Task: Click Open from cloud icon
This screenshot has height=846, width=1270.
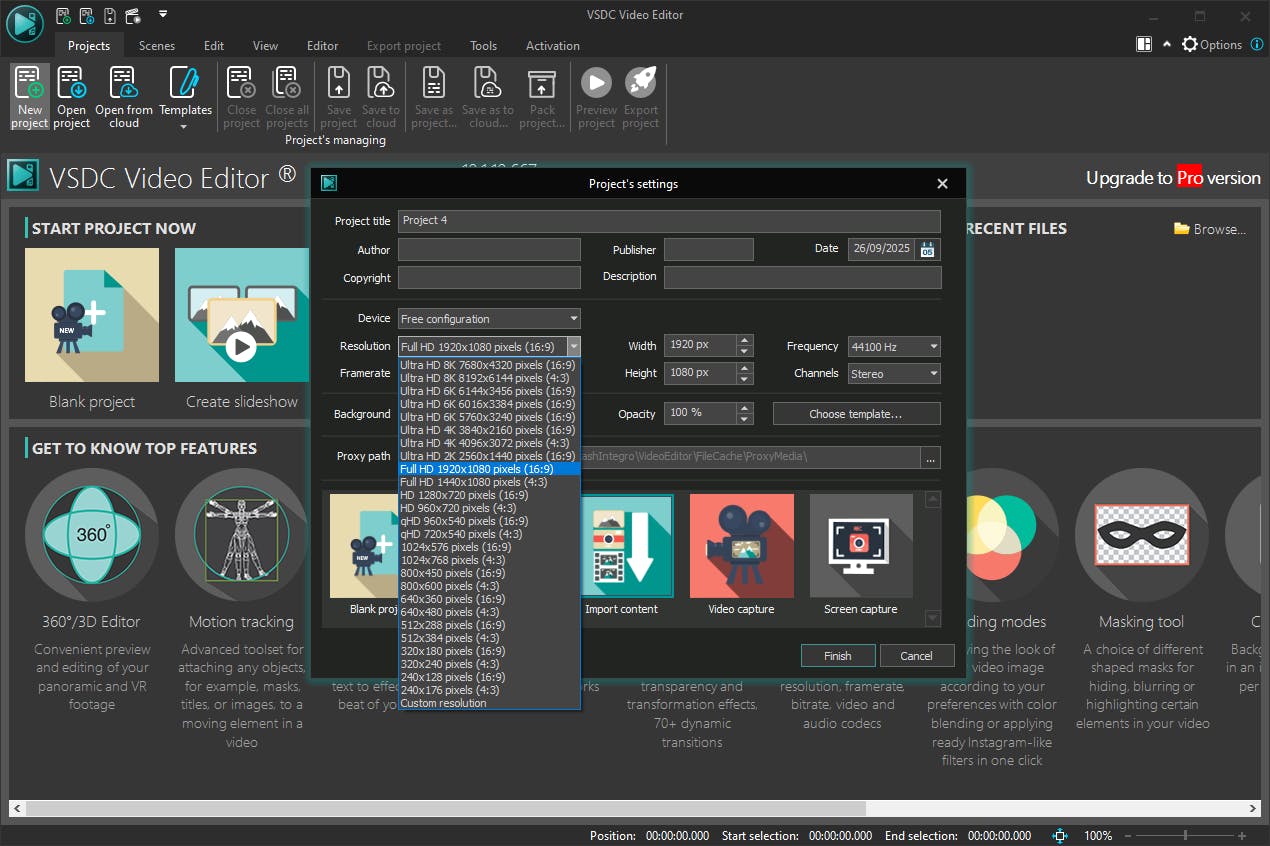Action: 124,96
